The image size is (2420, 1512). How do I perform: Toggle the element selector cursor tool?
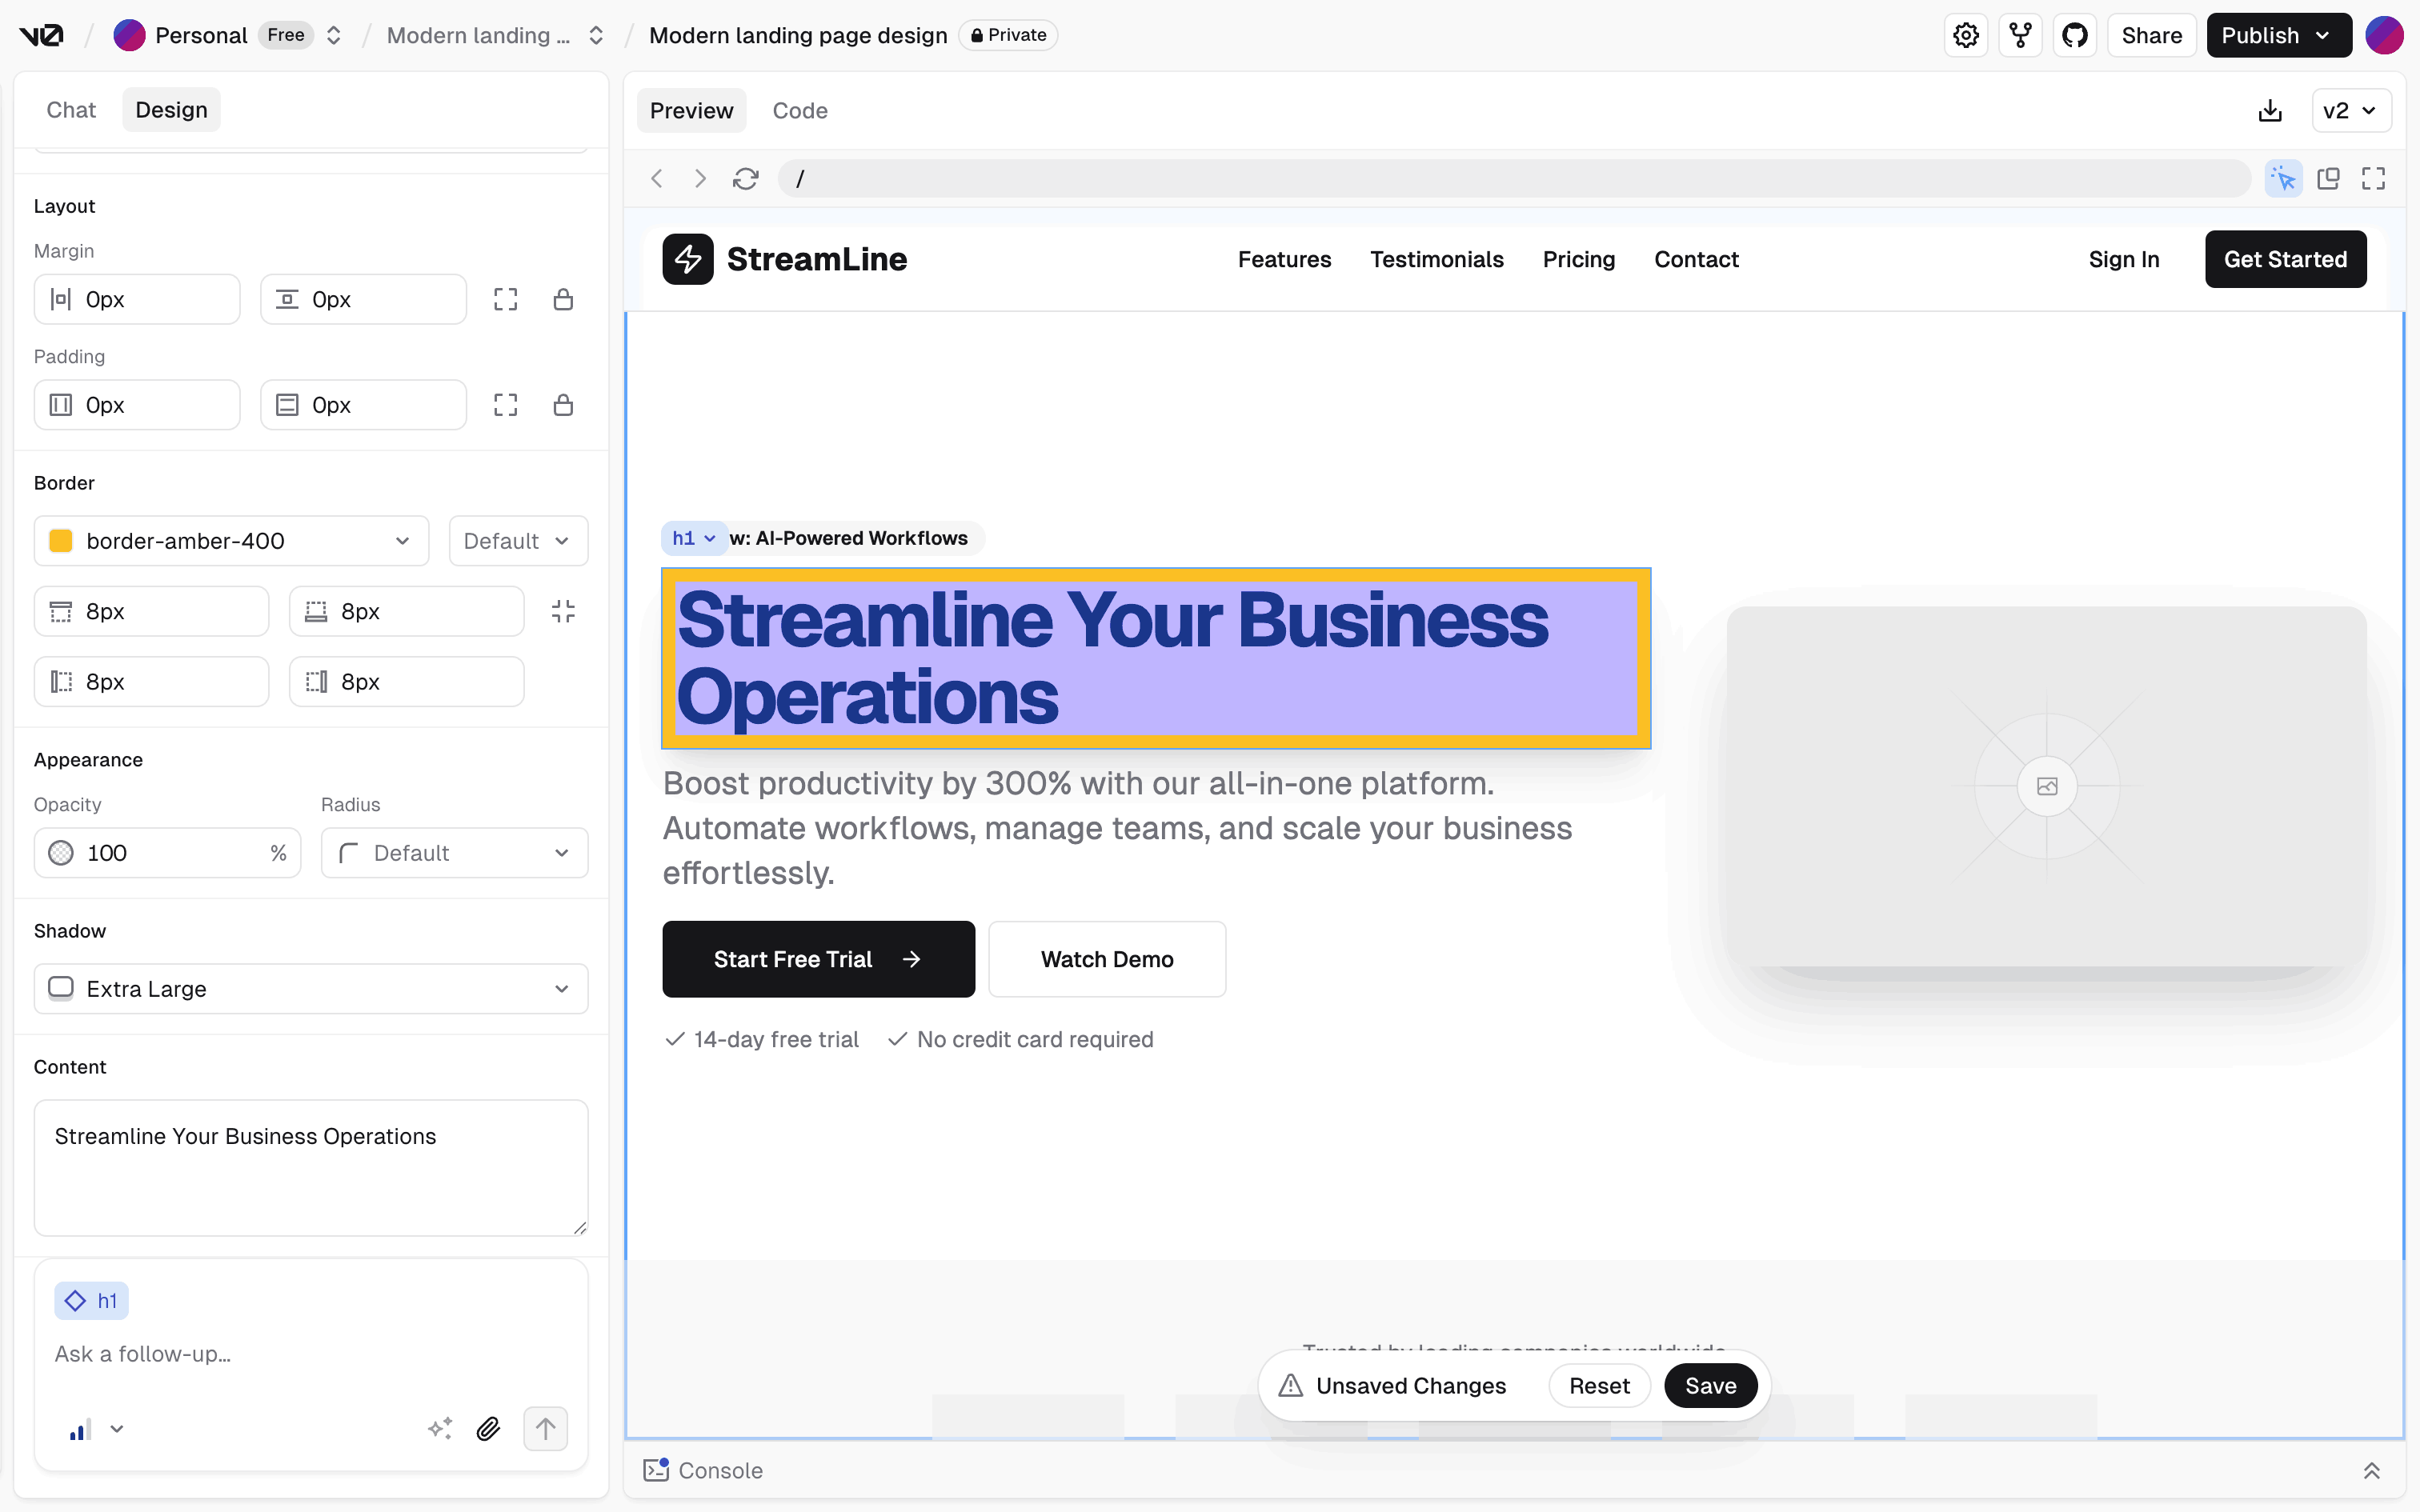click(x=2283, y=179)
